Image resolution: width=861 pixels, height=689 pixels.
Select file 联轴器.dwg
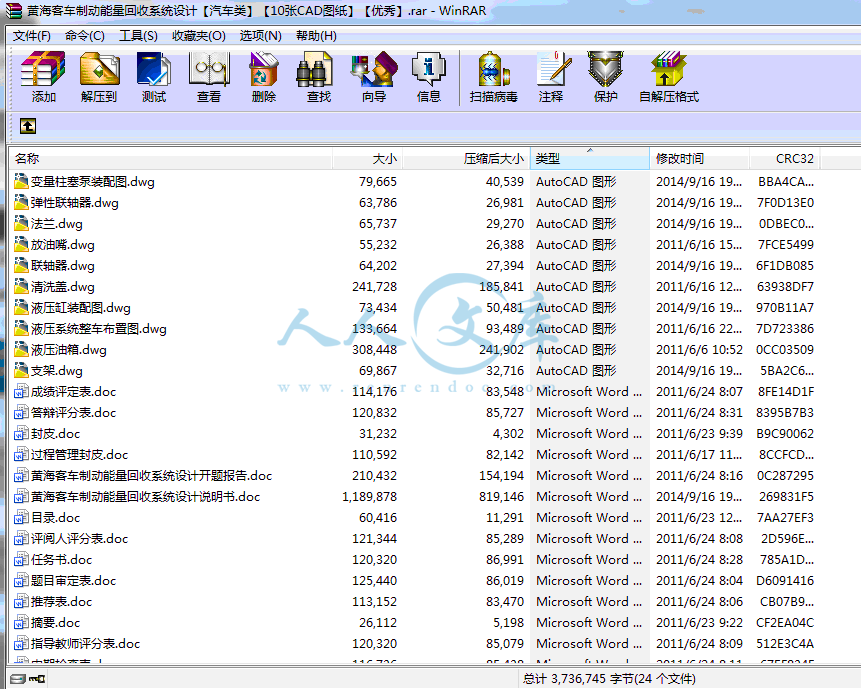[63, 266]
